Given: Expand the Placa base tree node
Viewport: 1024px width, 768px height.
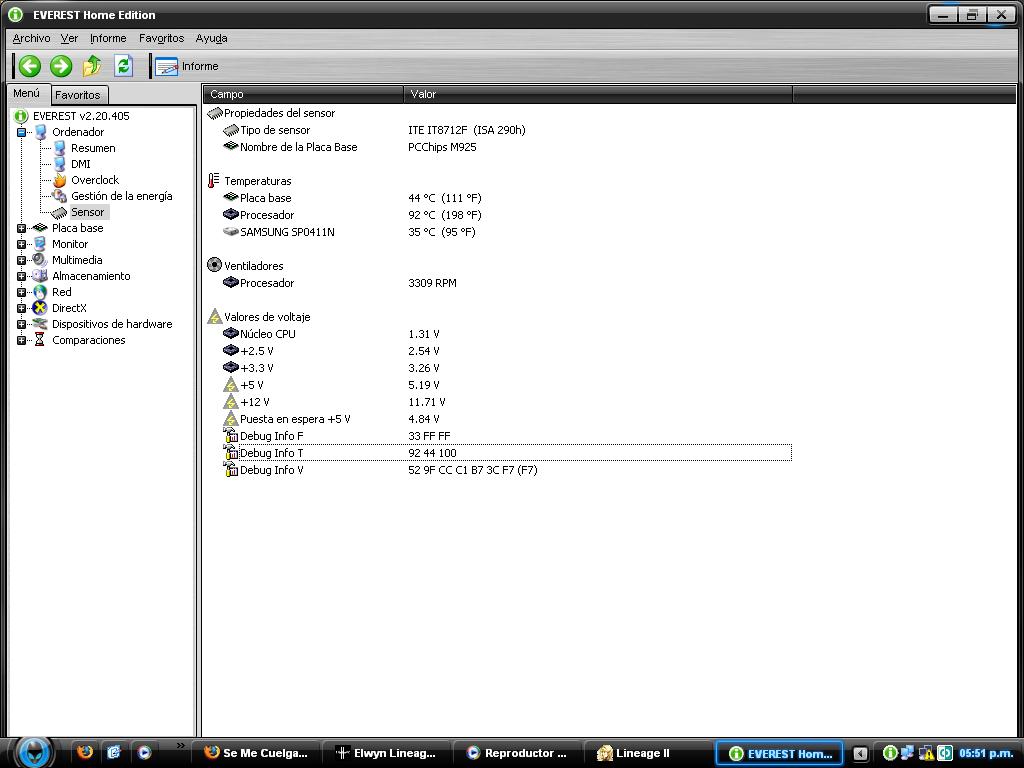Looking at the screenshot, I should click(21, 228).
